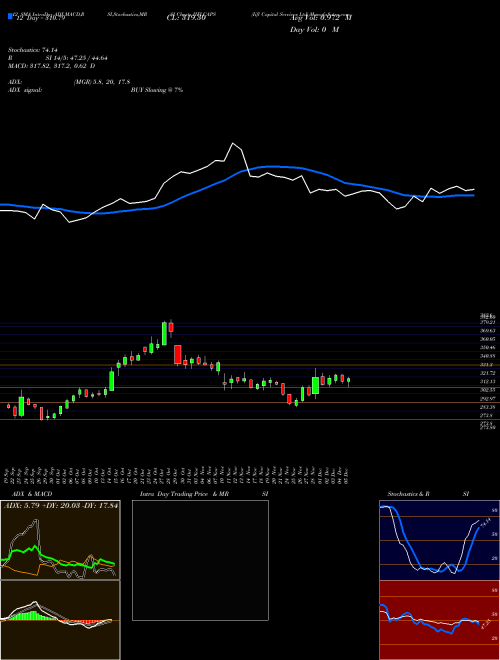Click the 'Stochastics & R' panel title
The width and height of the screenshot is (500, 660).
[408, 494]
